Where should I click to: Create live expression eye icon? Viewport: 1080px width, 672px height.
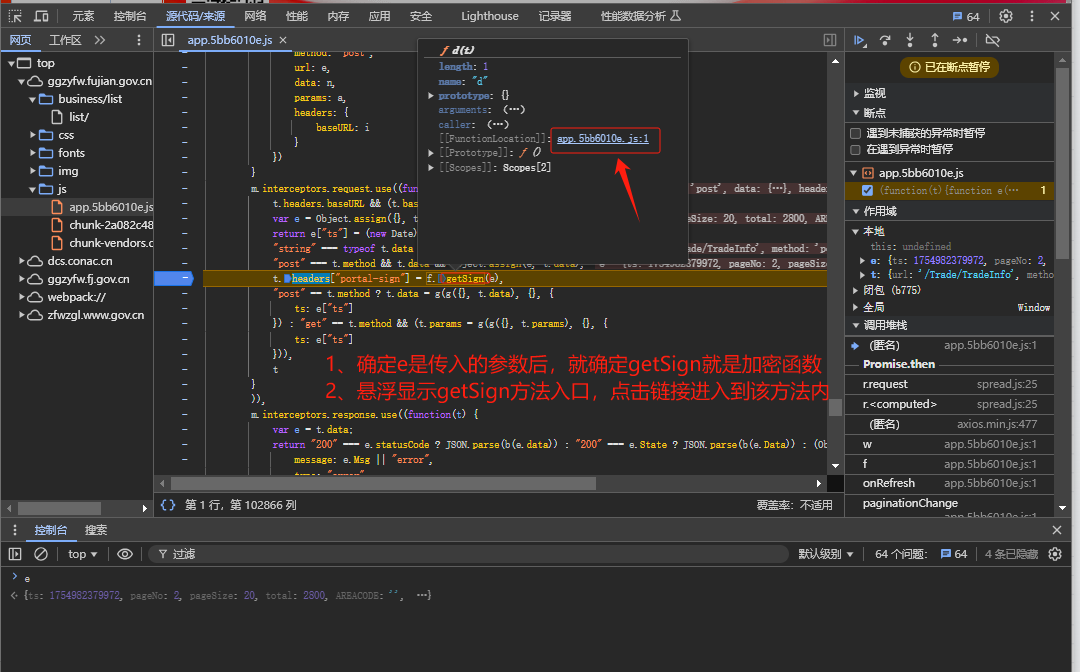coord(125,554)
